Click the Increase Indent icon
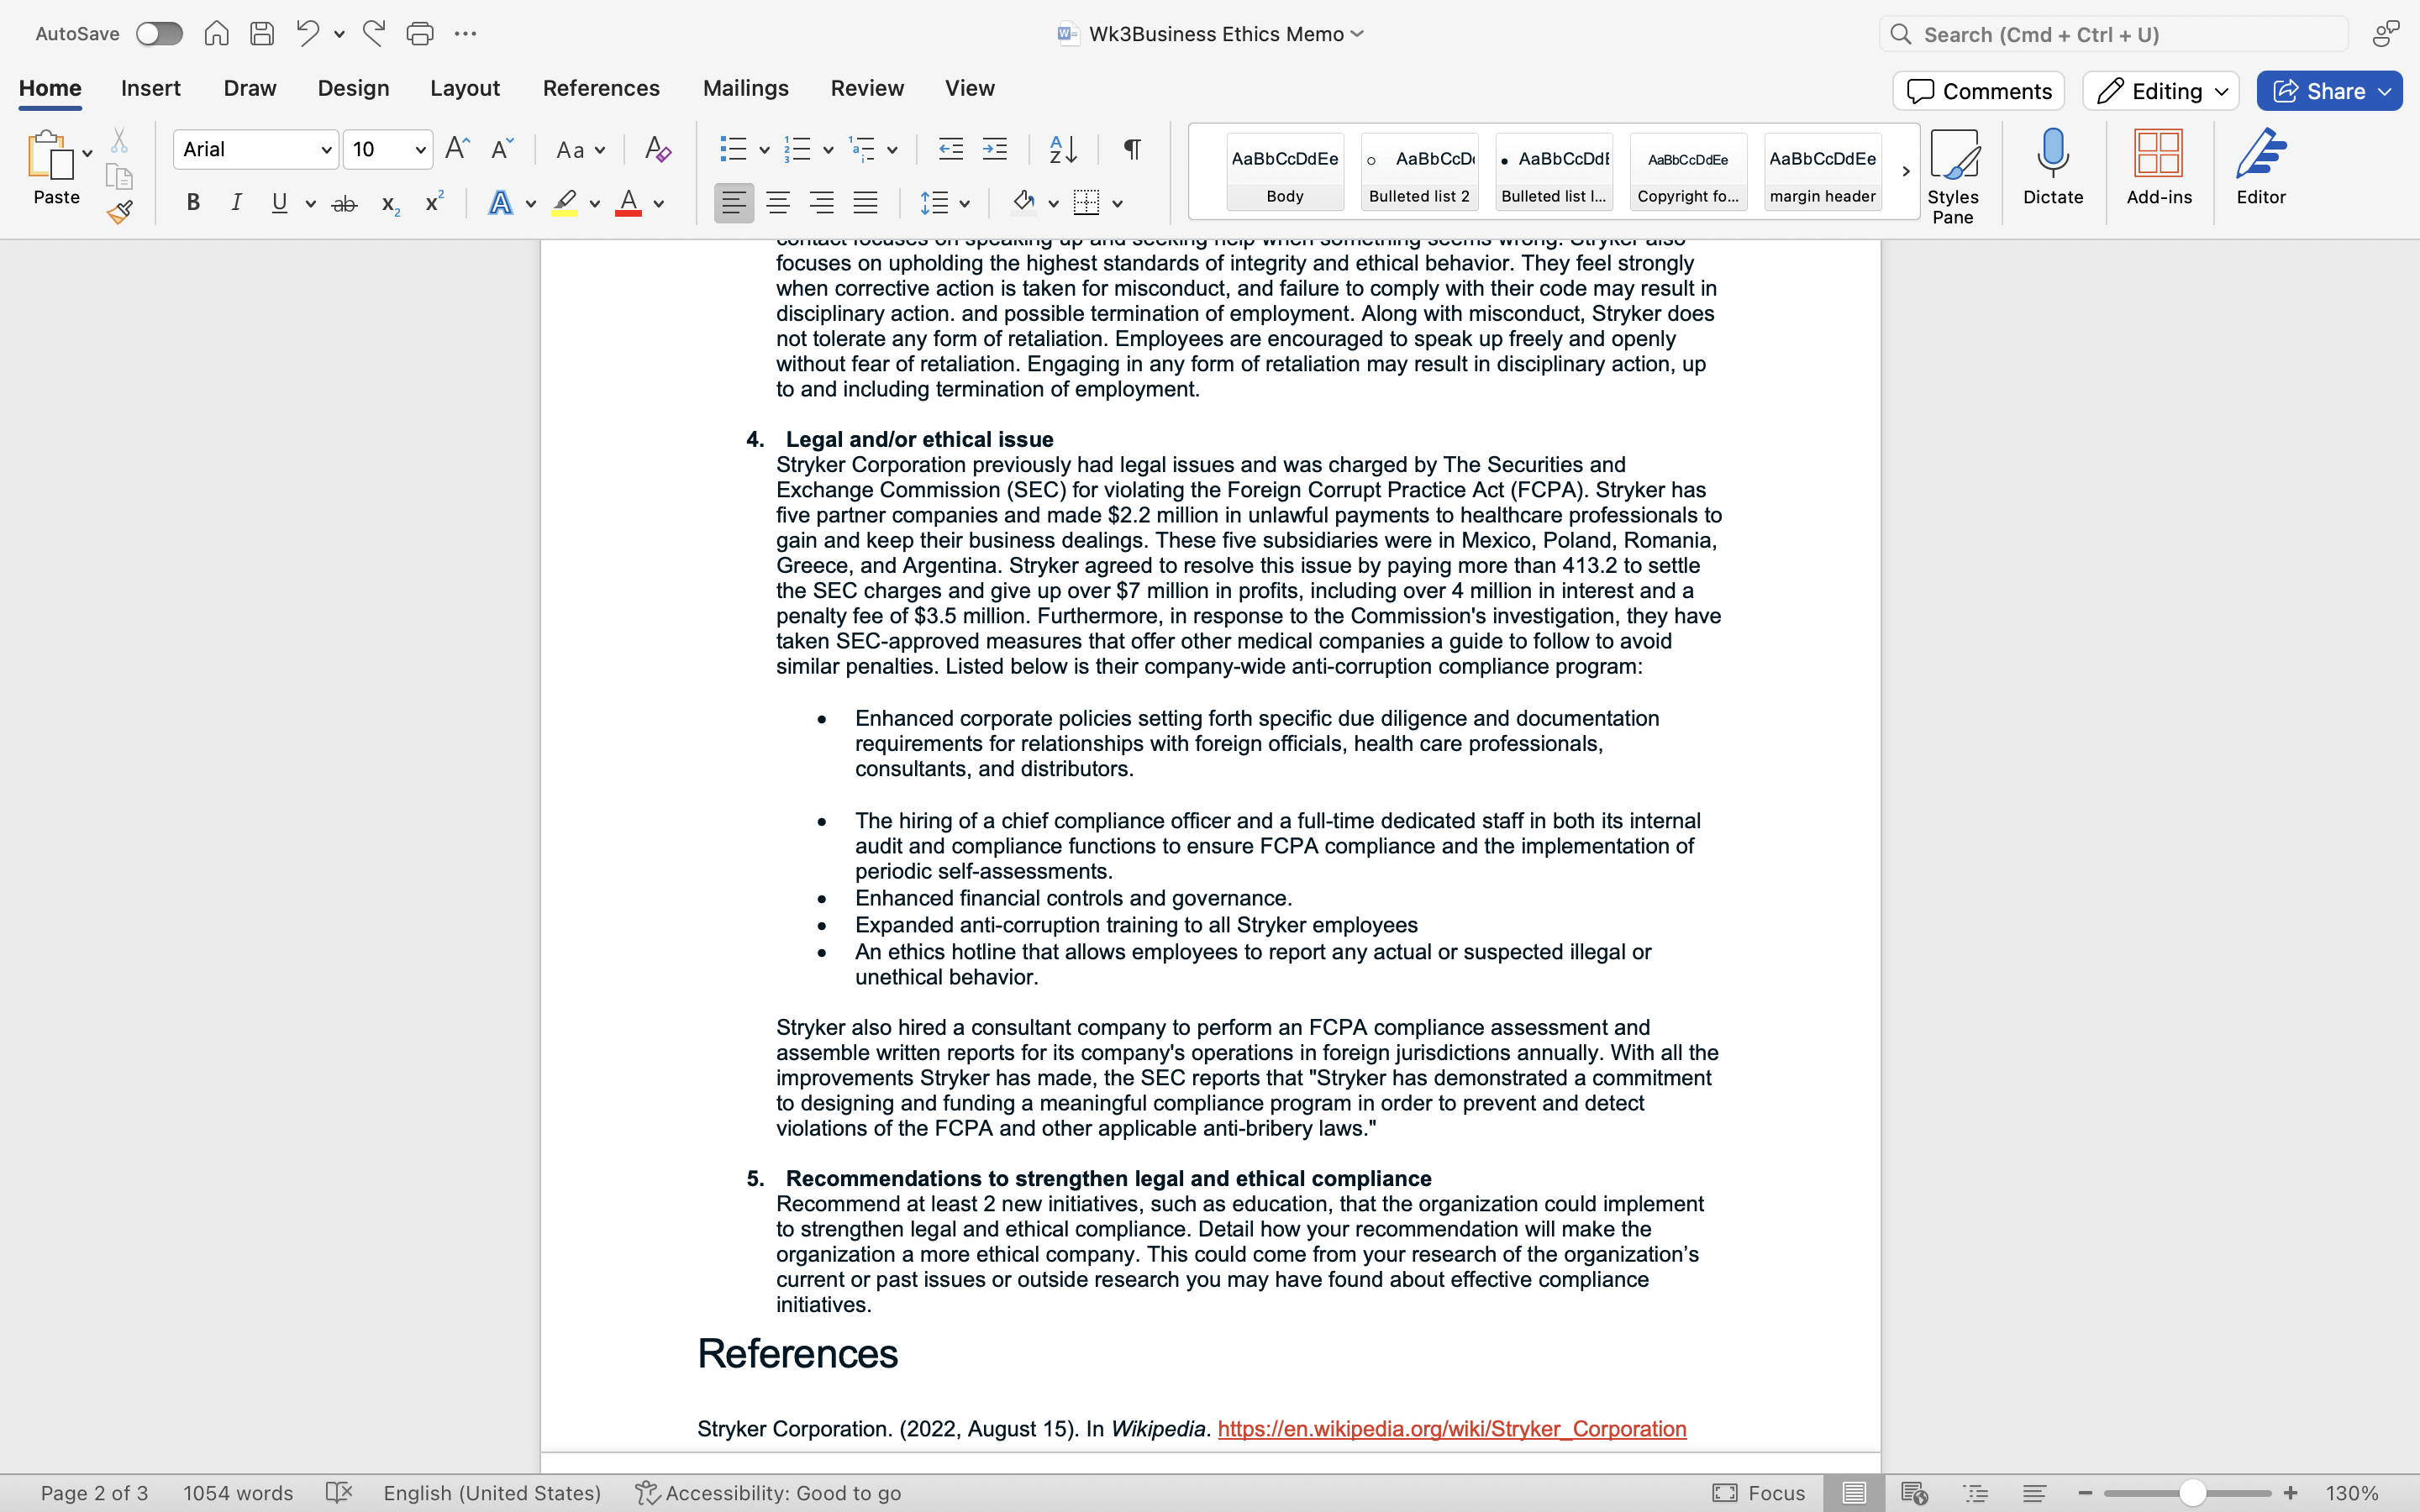The height and width of the screenshot is (1512, 2420). coord(995,149)
